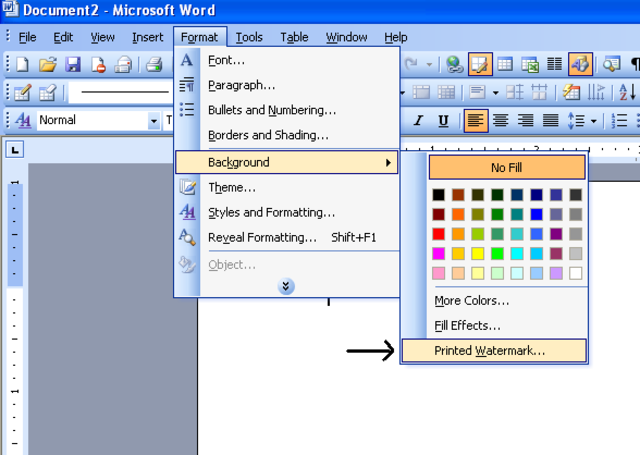Pick the bright red color swatch
Image resolution: width=640 pixels, height=455 pixels.
pos(439,234)
